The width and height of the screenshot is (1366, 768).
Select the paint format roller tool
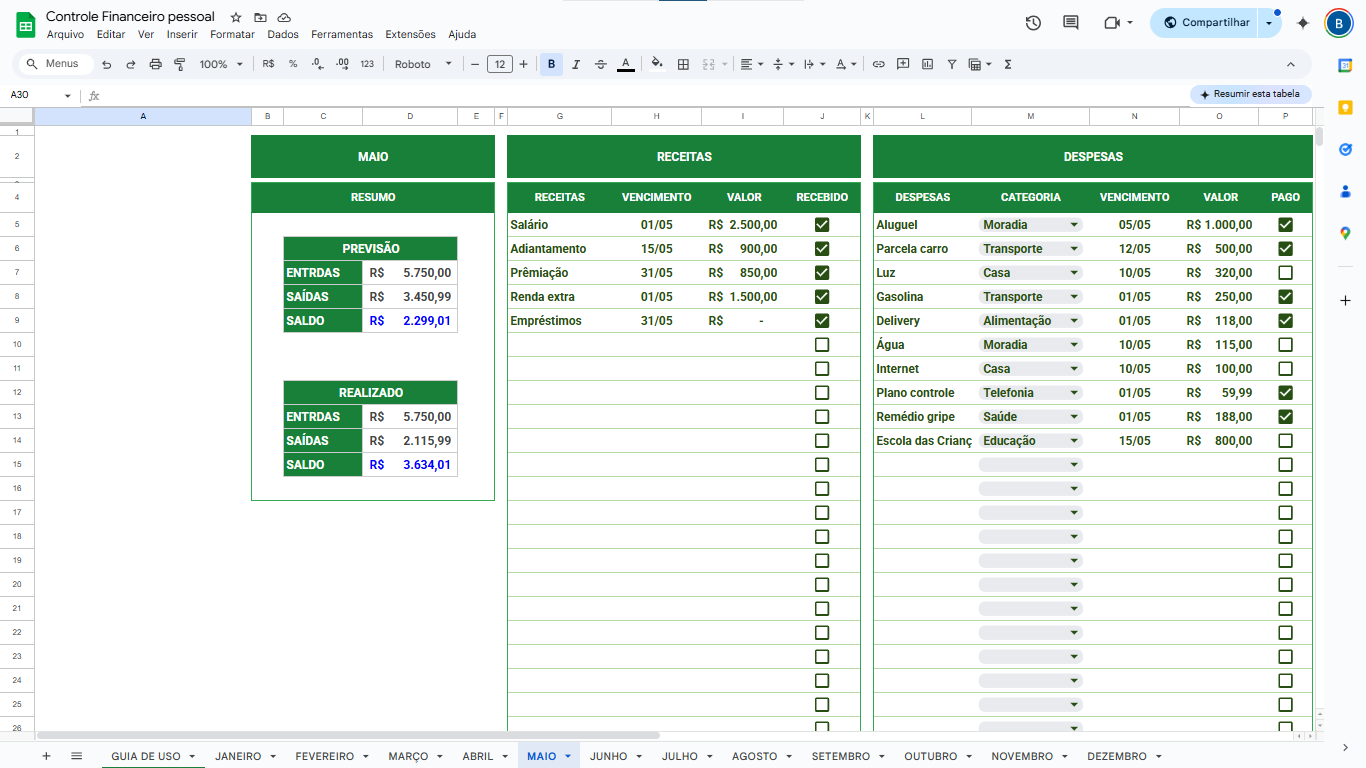[x=180, y=64]
